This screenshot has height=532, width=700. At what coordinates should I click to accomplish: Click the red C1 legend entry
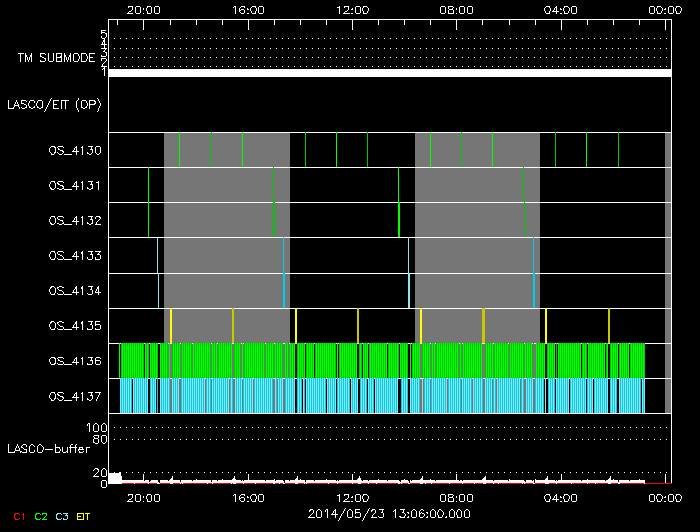18,517
